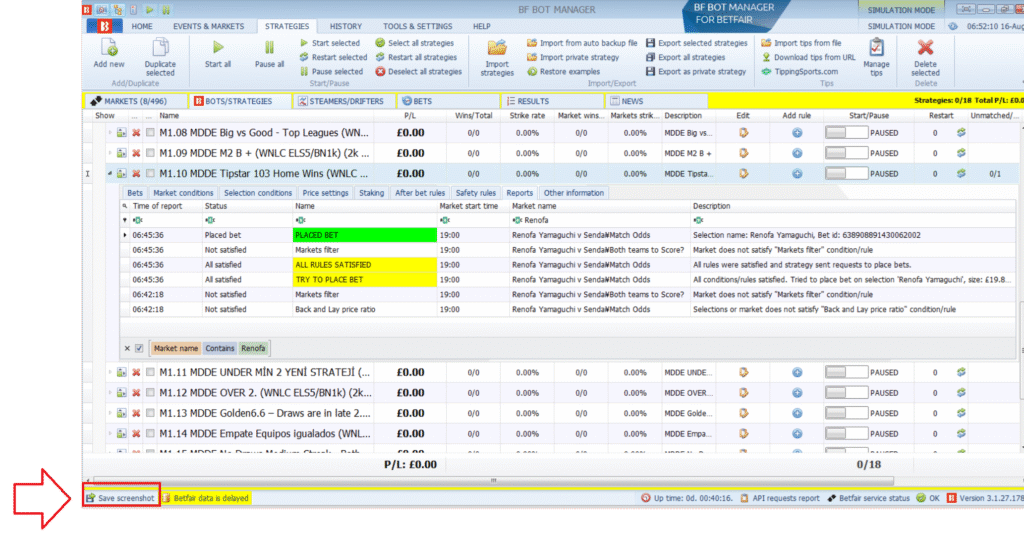Click Deselect all strategies
Screen dimensions: 1024x535
point(418,72)
